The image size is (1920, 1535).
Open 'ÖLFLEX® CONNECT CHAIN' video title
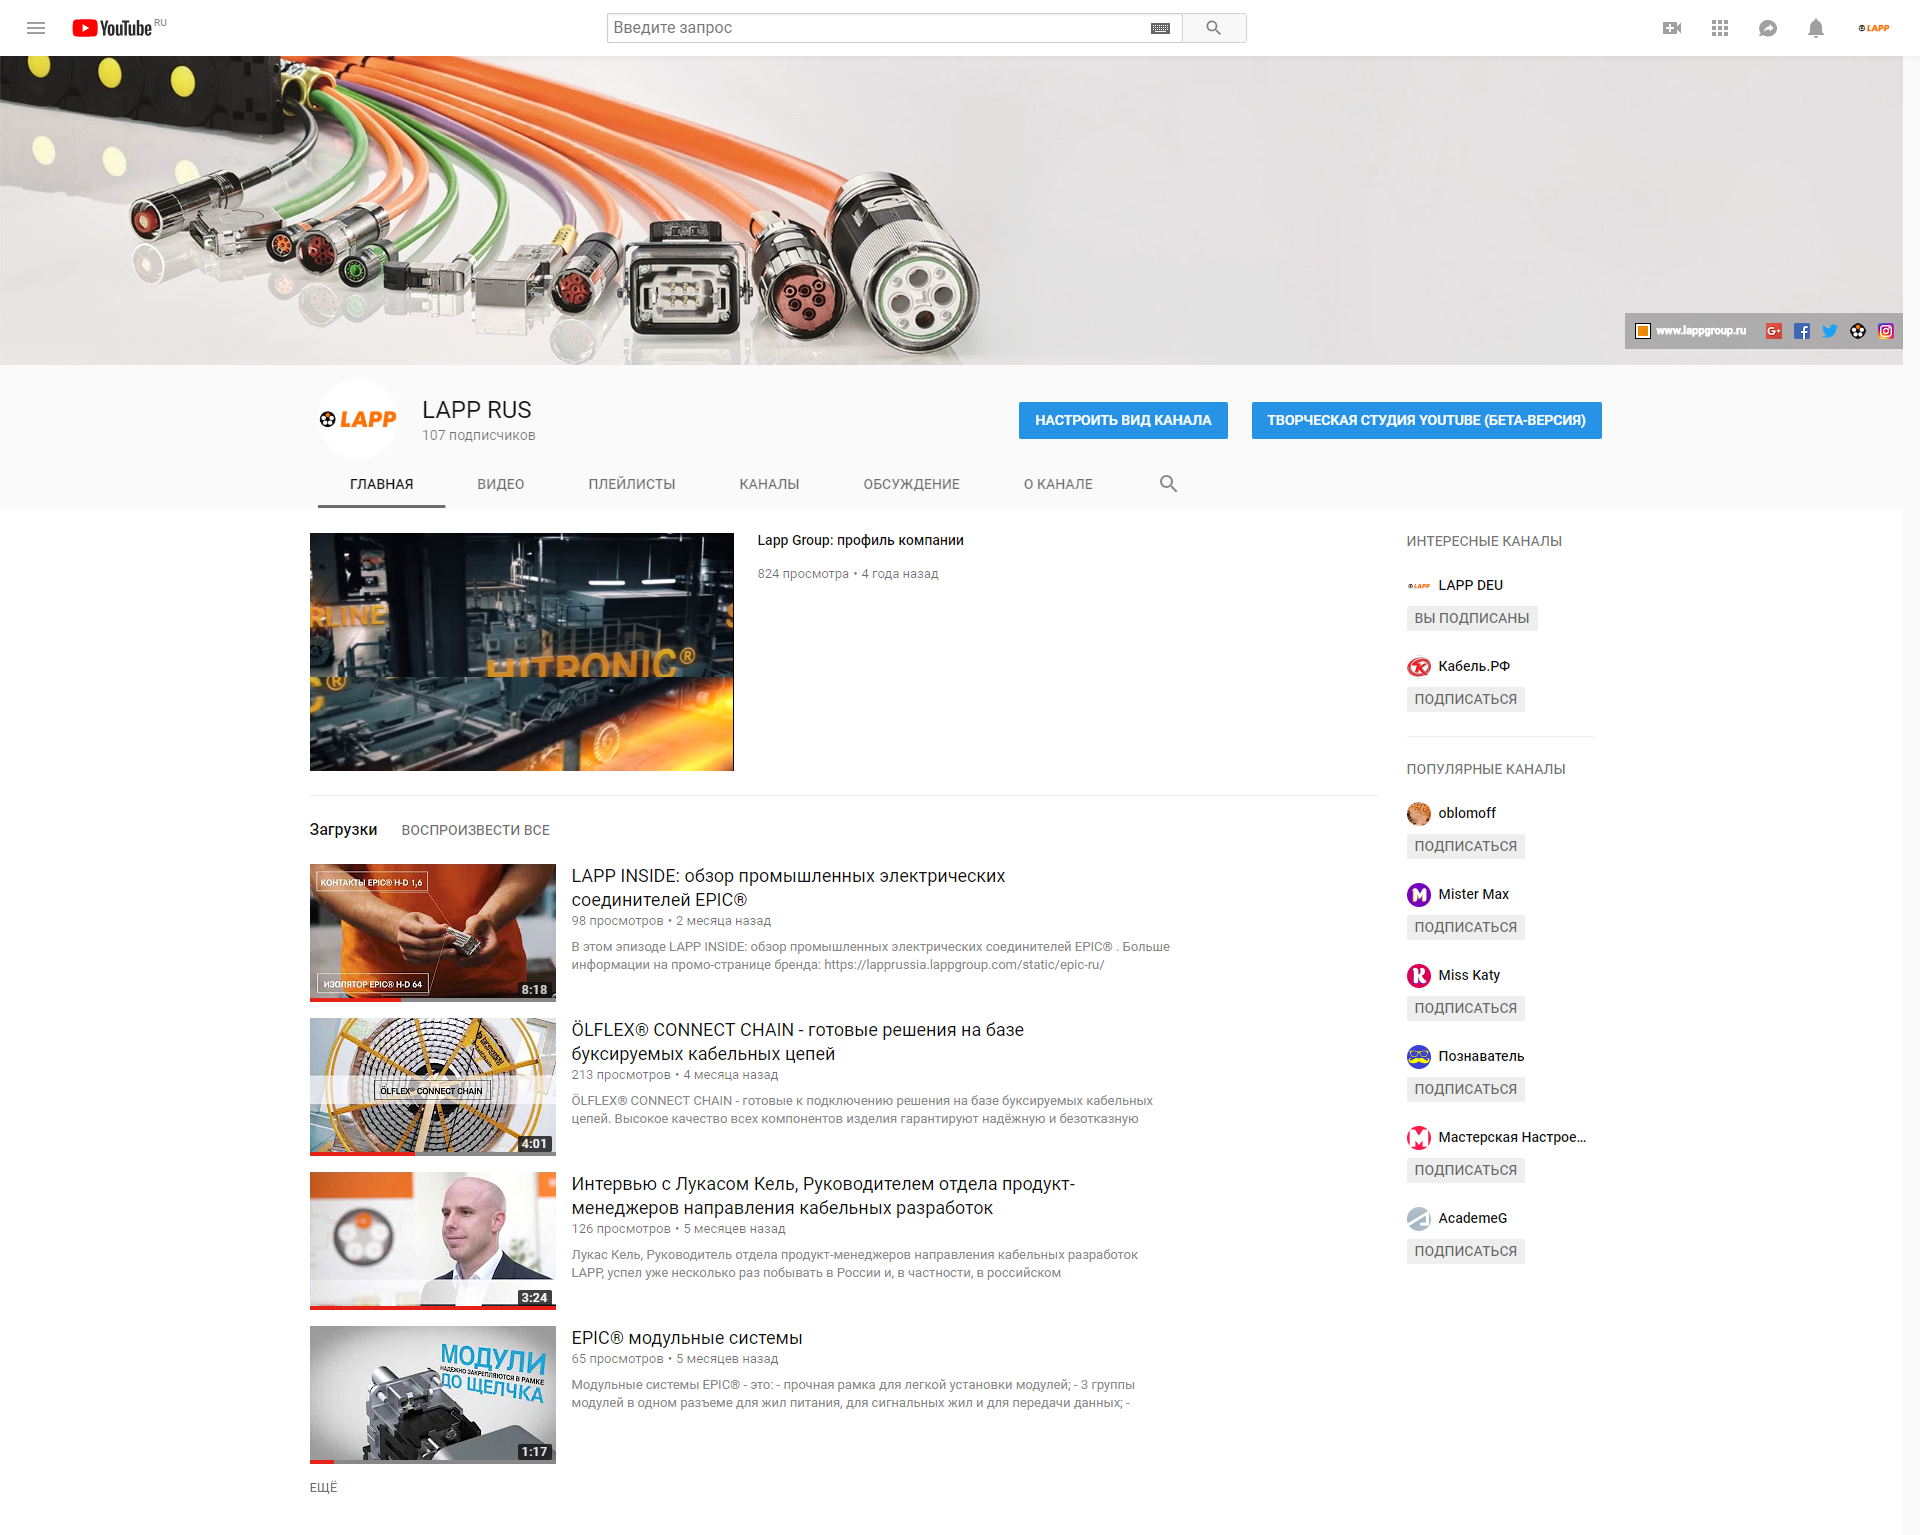tap(798, 1042)
